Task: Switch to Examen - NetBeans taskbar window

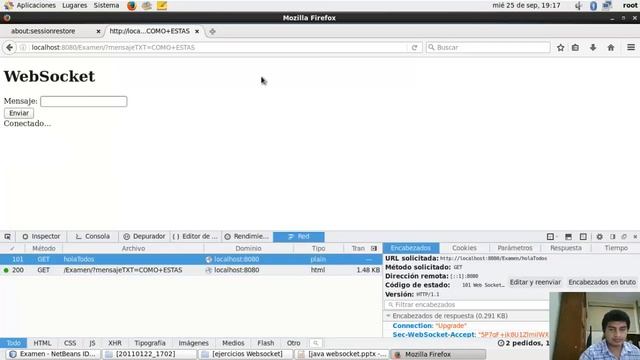Action: (x=52, y=354)
